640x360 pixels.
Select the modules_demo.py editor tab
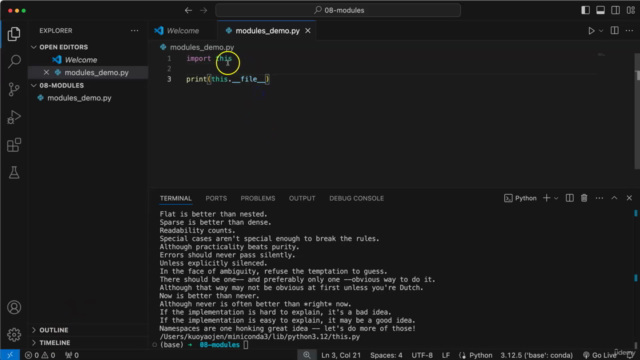tap(267, 31)
